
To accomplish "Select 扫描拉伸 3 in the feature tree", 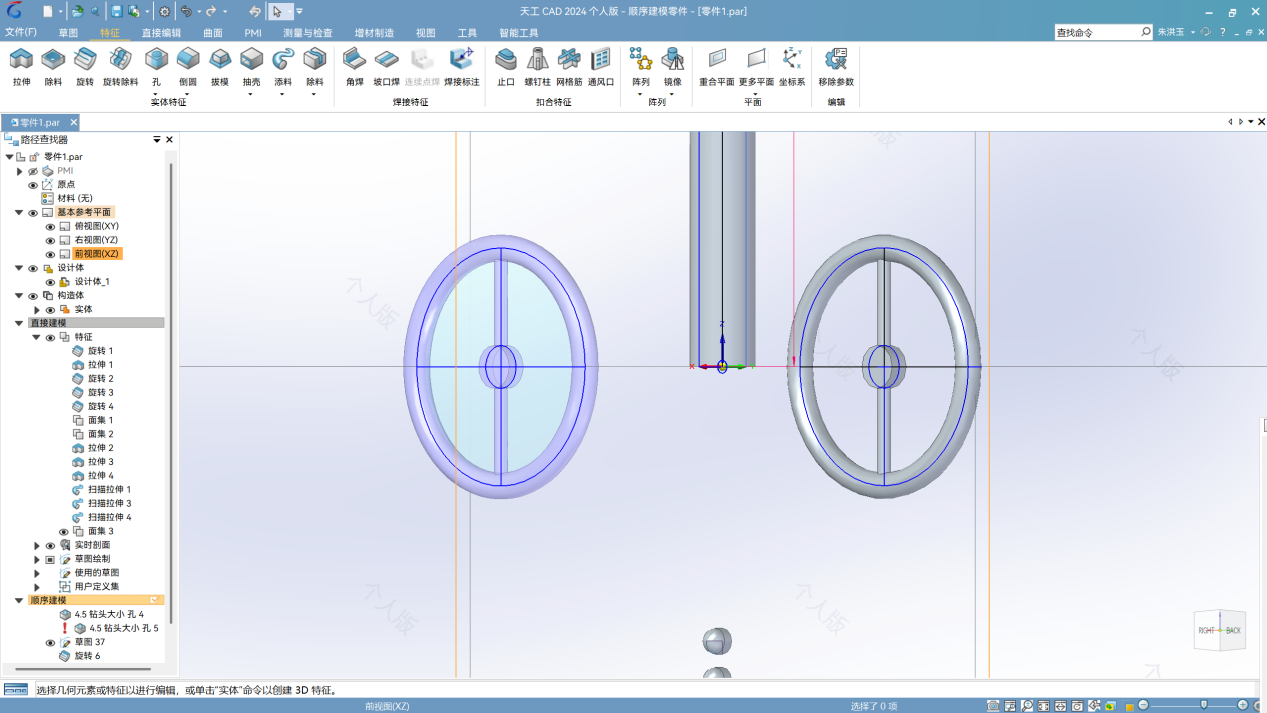I will click(101, 504).
